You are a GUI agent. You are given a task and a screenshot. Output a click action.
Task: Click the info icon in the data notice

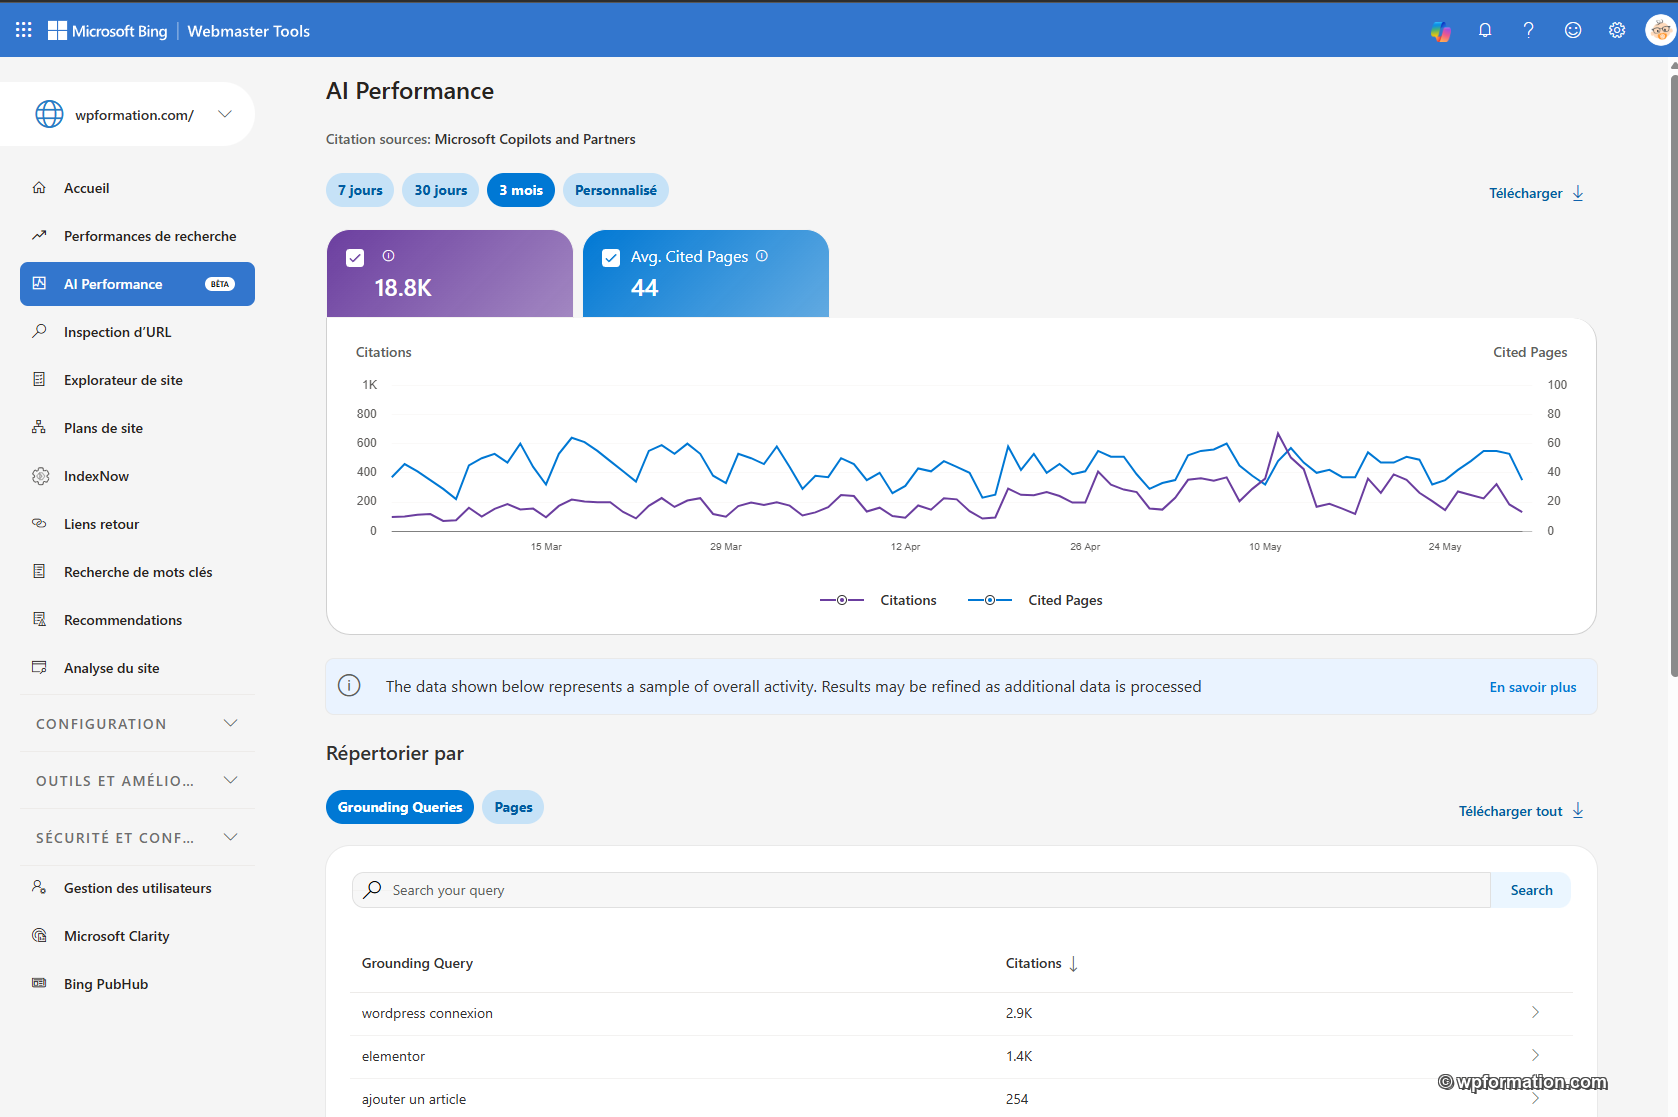click(x=349, y=686)
